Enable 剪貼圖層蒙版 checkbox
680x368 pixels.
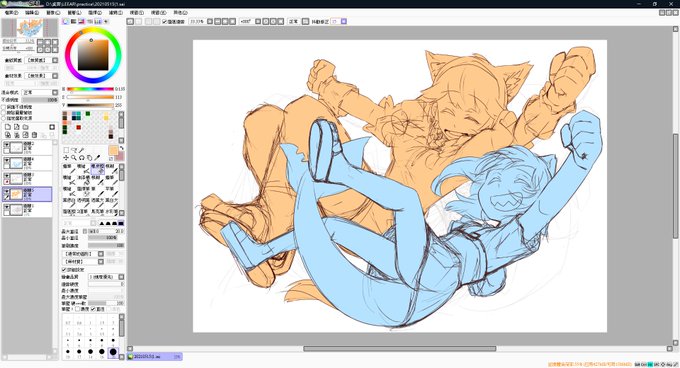coord(3,113)
